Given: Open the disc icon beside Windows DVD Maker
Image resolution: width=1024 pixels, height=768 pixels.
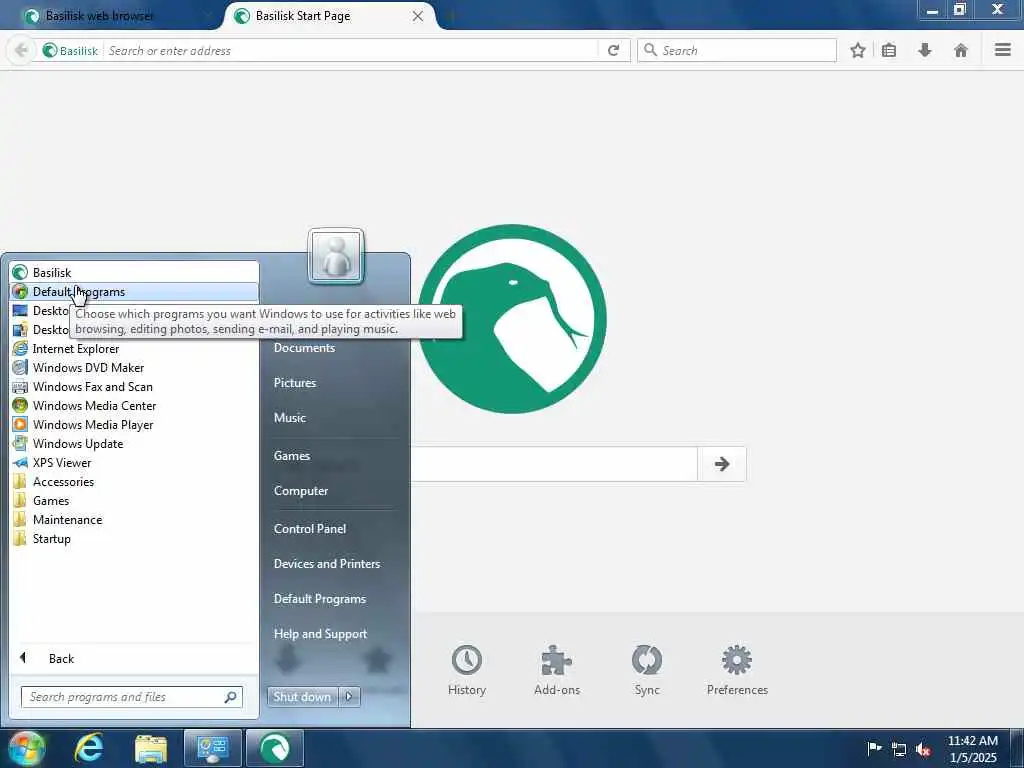Looking at the screenshot, I should point(20,368).
